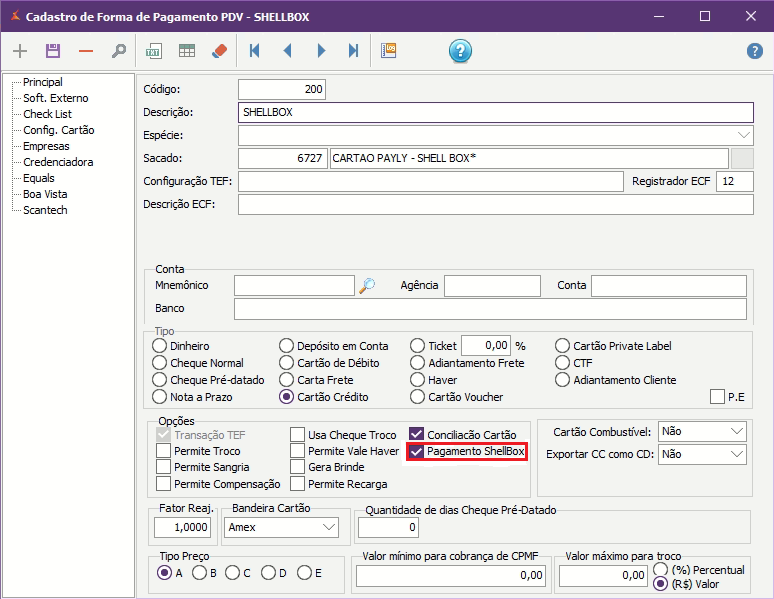Go to the first record

pos(255,51)
